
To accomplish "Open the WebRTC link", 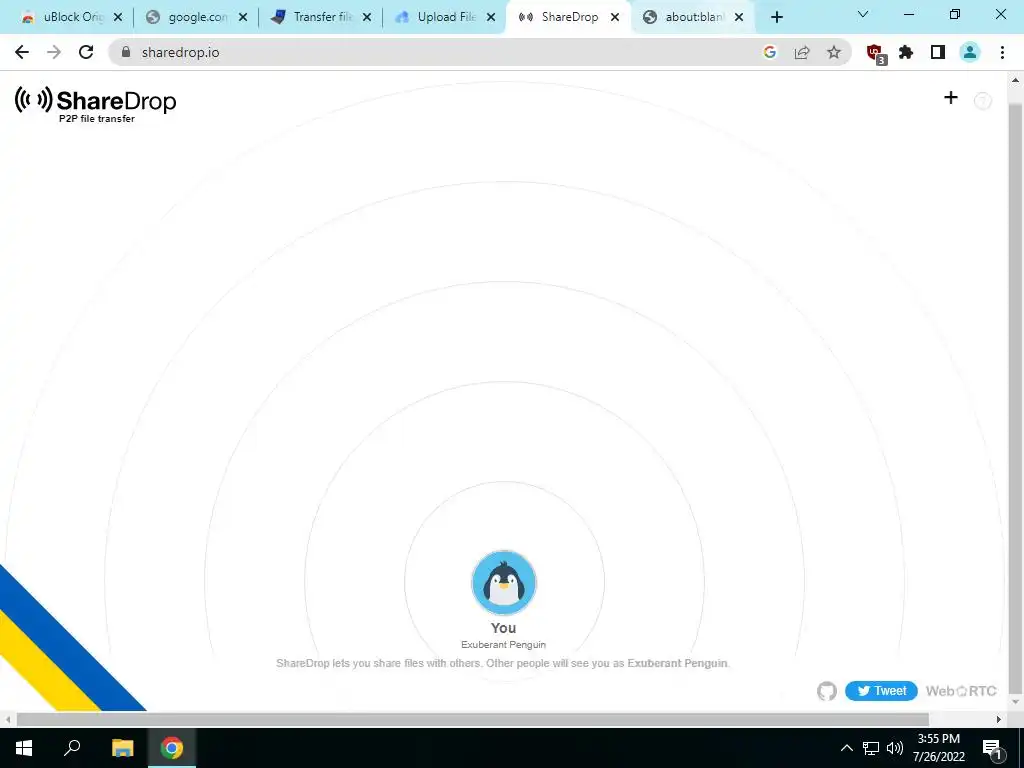I will [x=961, y=691].
